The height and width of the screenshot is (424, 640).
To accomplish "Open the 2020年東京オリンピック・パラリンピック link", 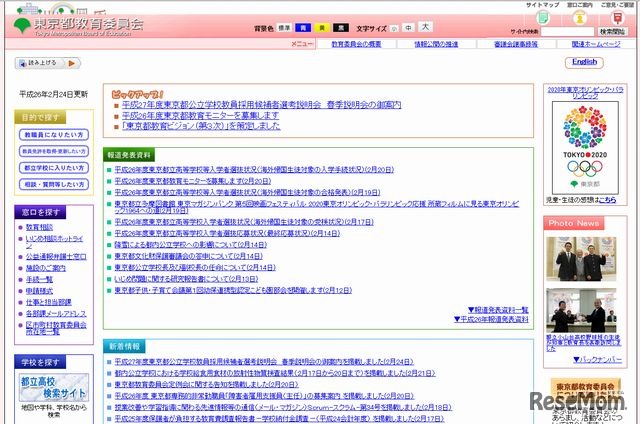I will click(585, 93).
